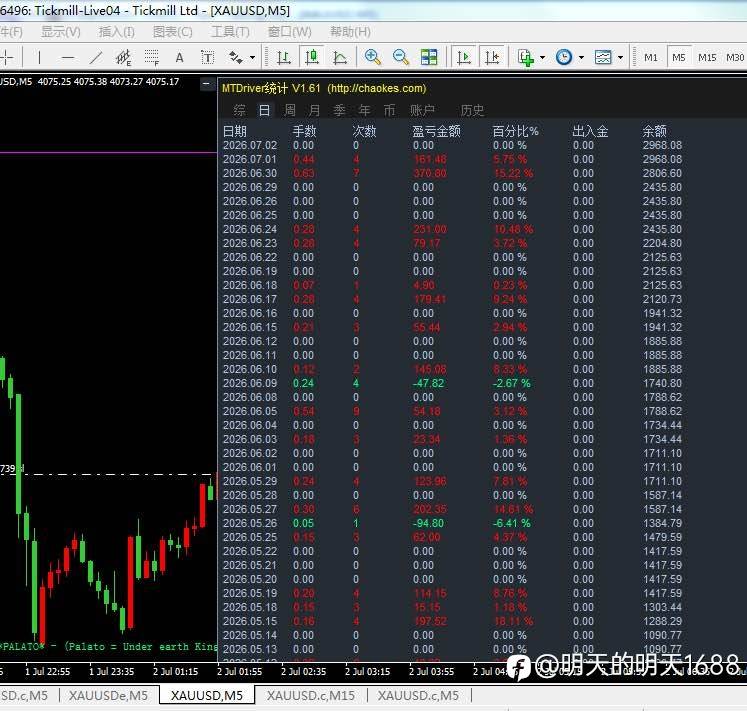Switch to the XAUUSD.c,M15 chart tab
747x711 pixels.
(x=311, y=695)
